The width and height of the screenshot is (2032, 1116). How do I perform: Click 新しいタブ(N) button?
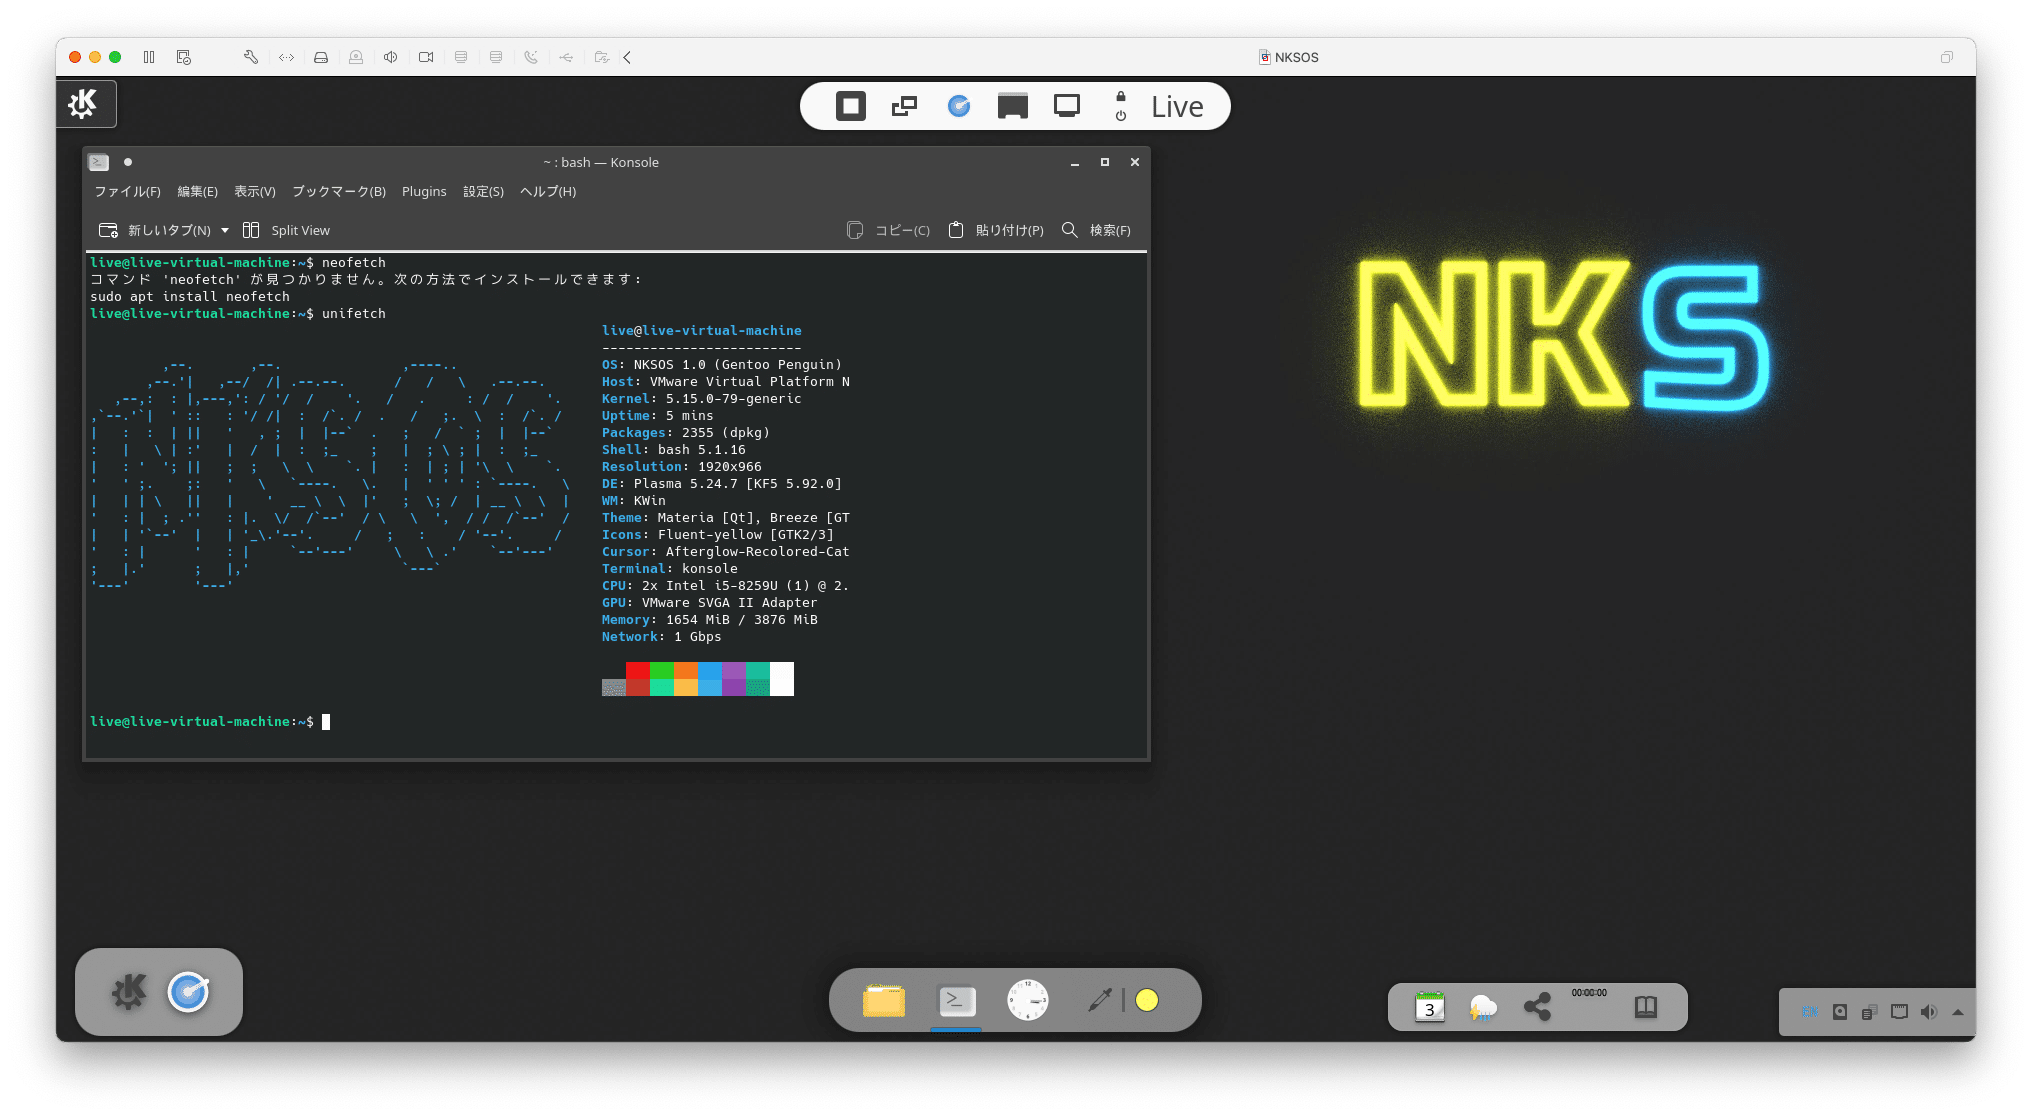pyautogui.click(x=155, y=230)
